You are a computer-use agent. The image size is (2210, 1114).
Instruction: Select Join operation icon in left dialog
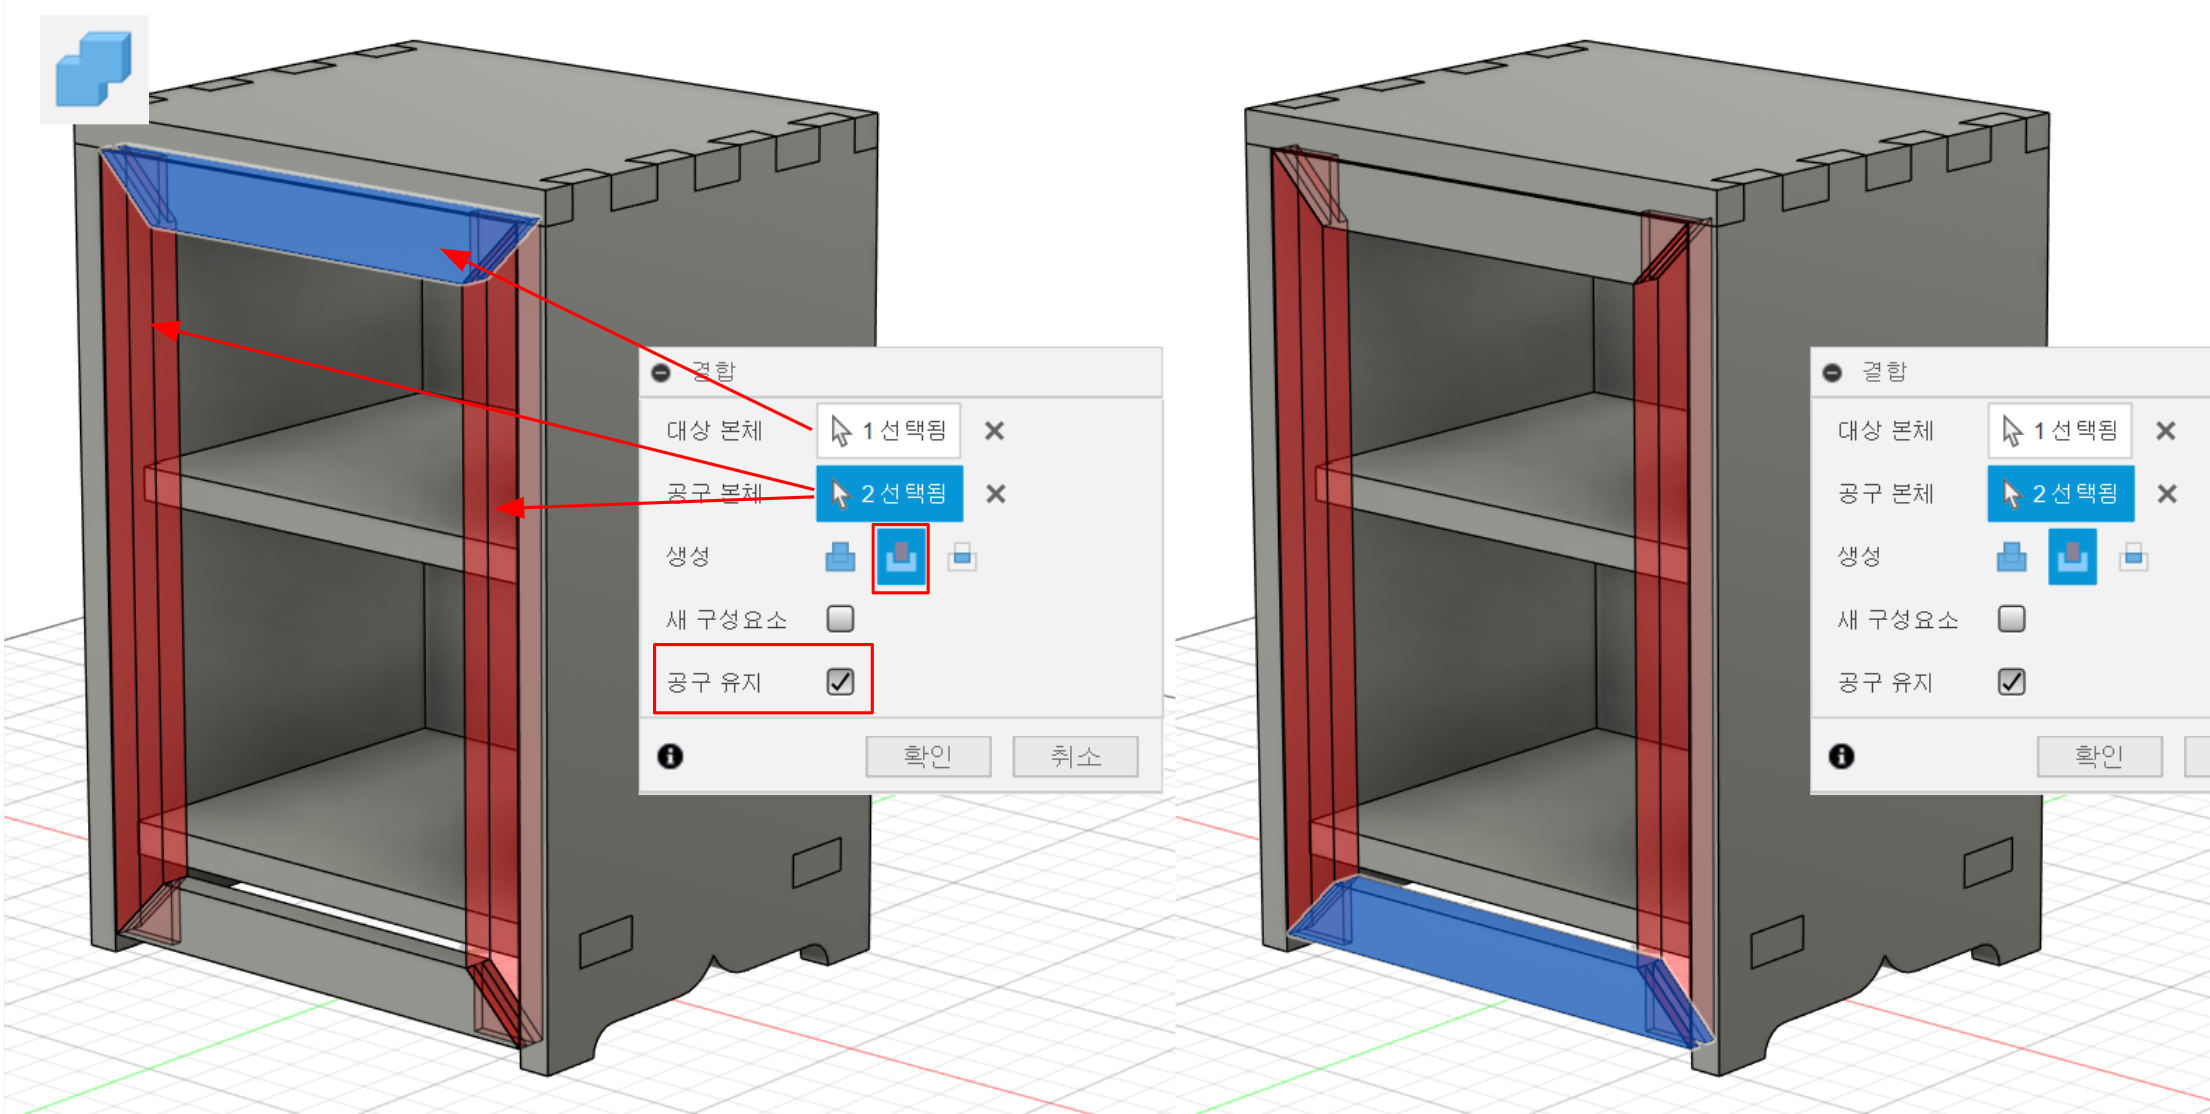click(840, 557)
